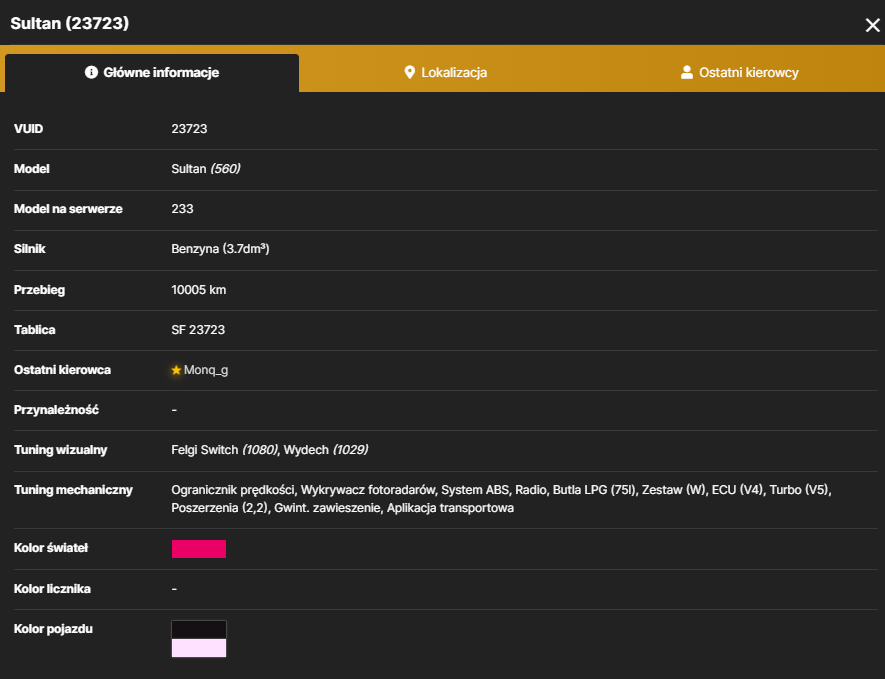Click the black vehicle color swatch
The image size is (885, 679).
point(199,629)
